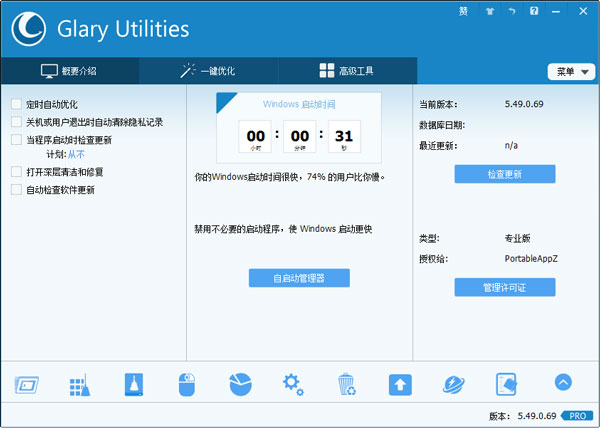Open the double gears process manager icon

point(293,384)
